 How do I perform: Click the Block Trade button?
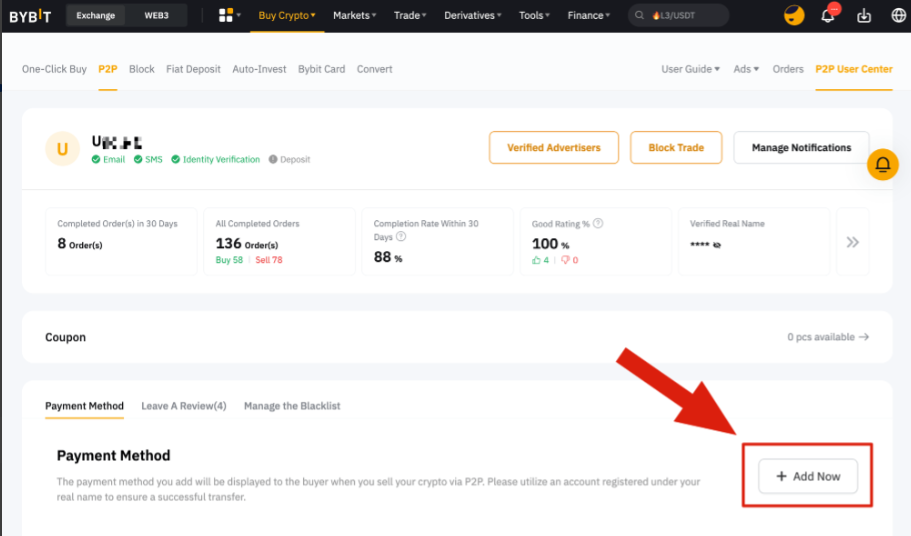(x=676, y=148)
